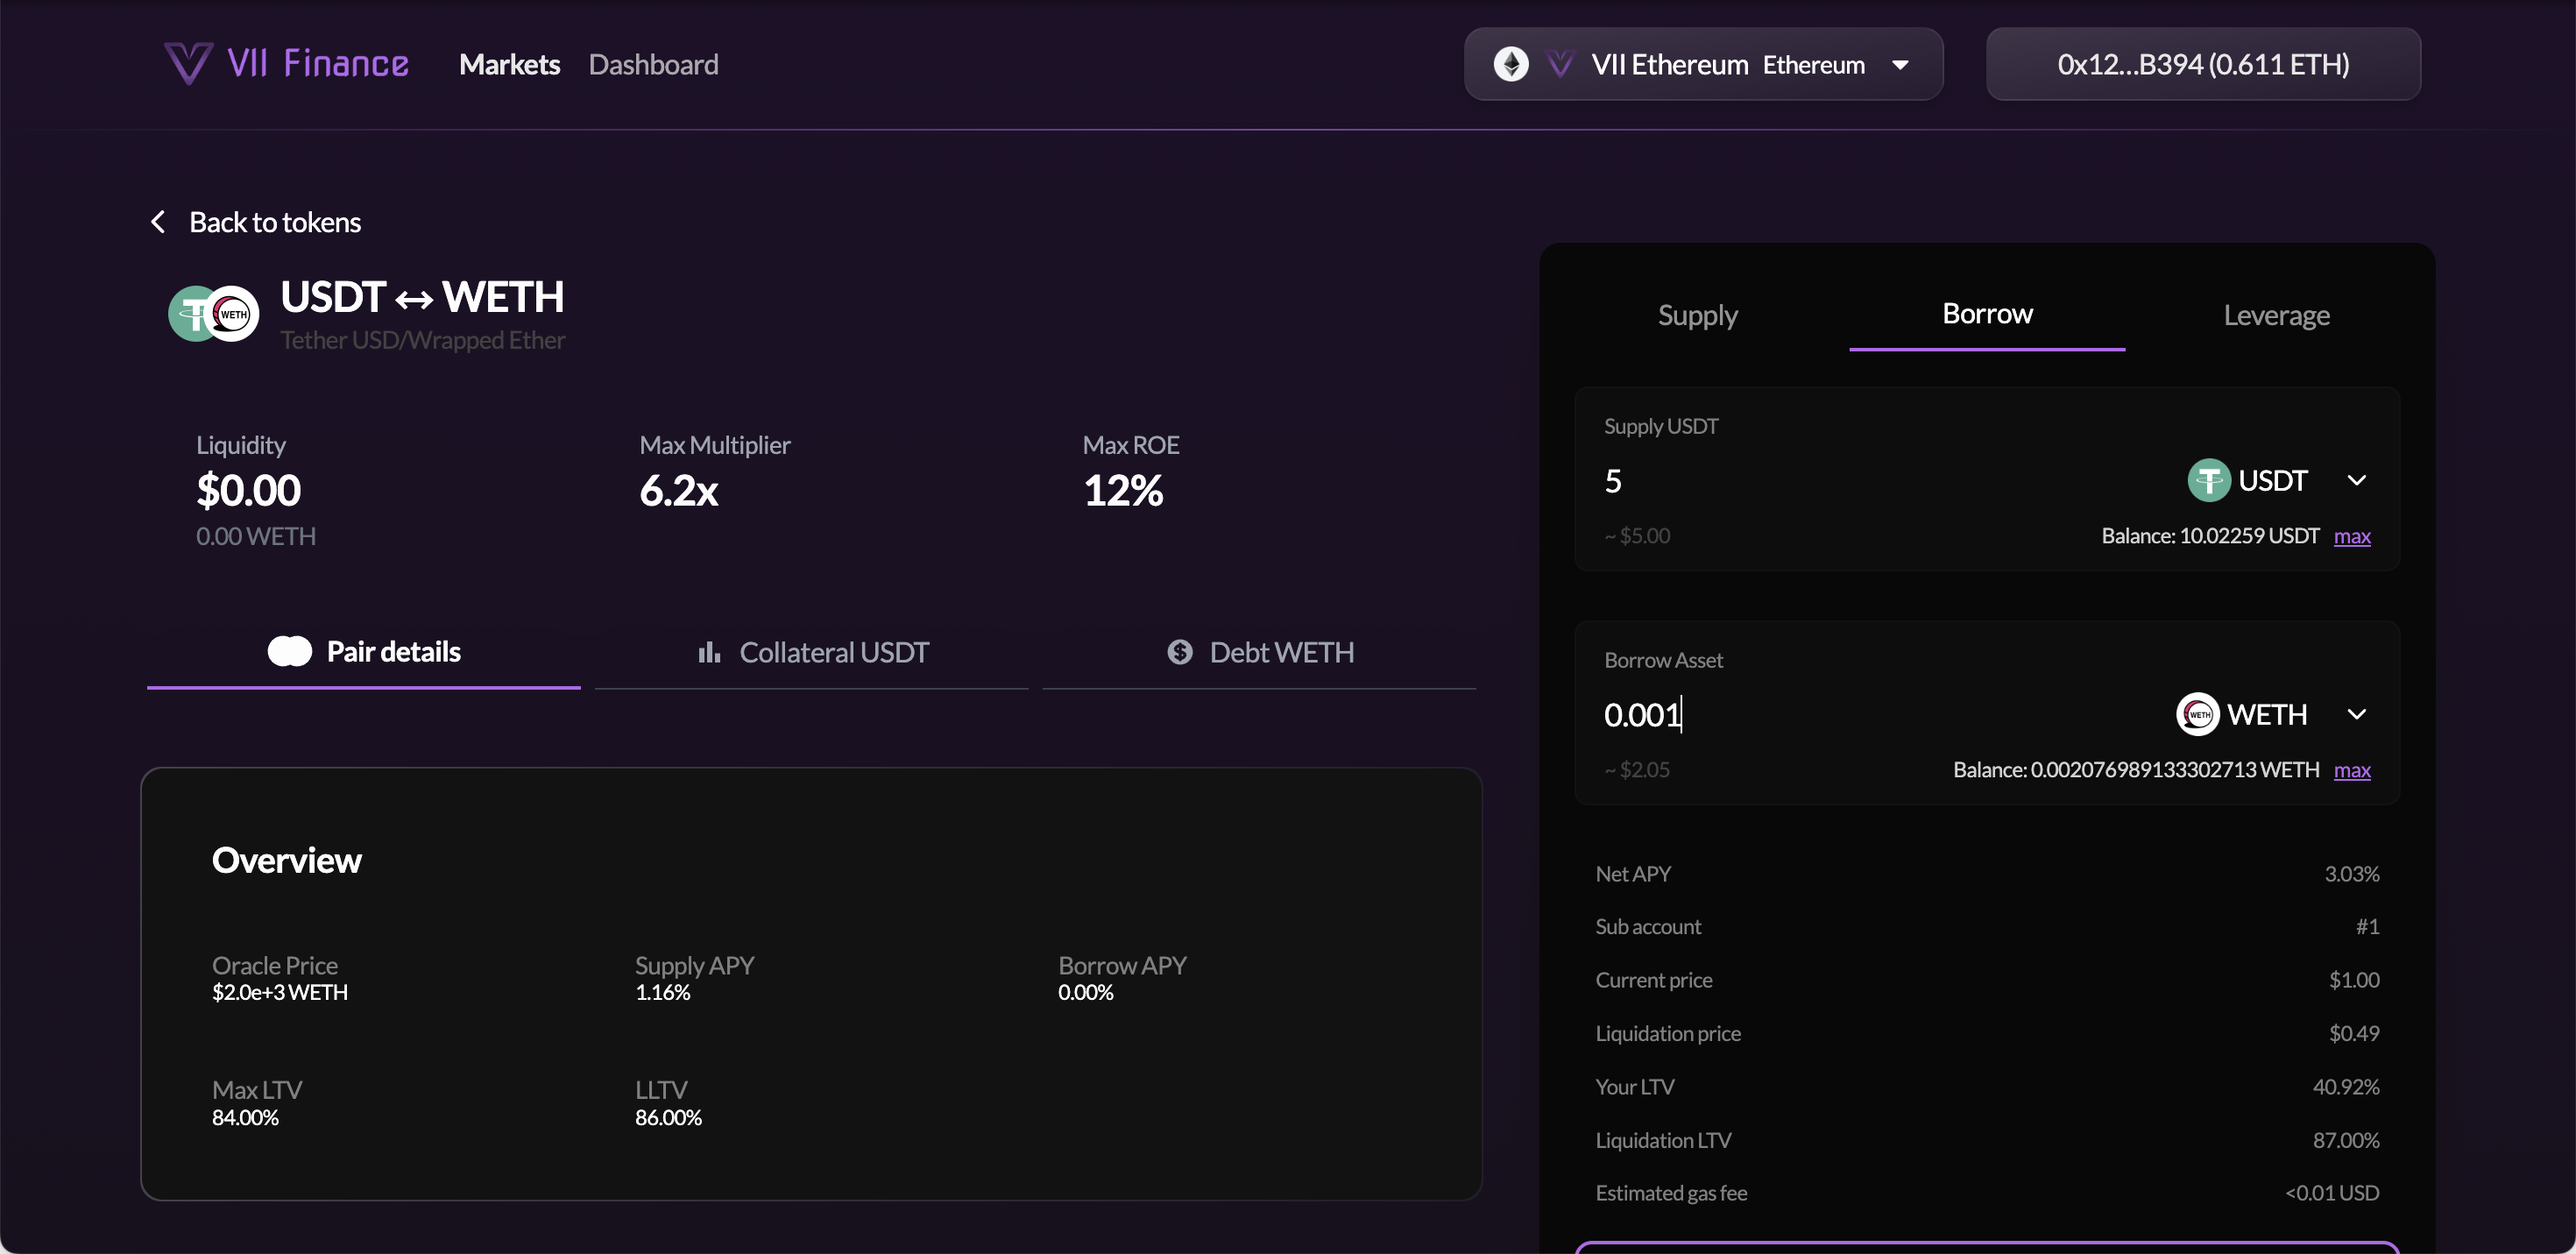Click the back chevron beside Back to tokens
Viewport: 2576px width, 1254px height.
(157, 221)
